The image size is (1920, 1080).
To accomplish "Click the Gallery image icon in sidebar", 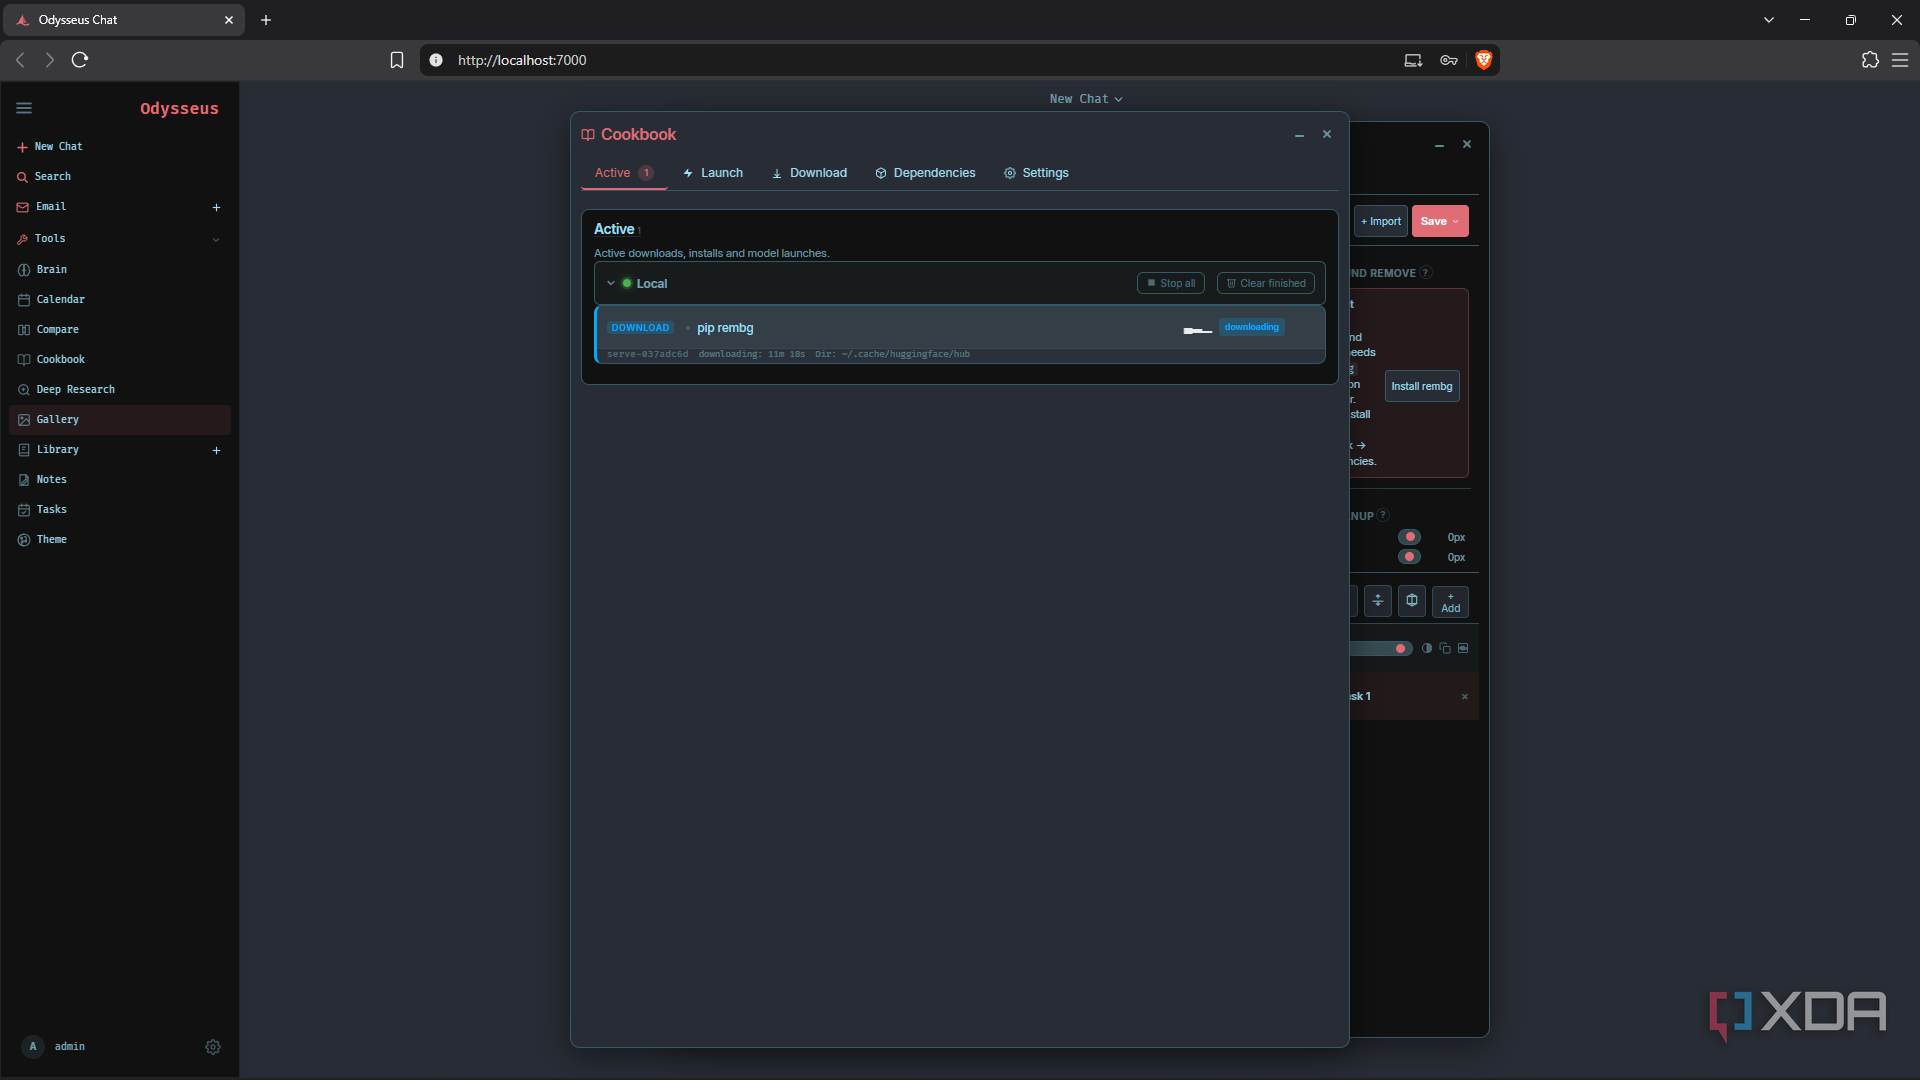I will pos(24,420).
